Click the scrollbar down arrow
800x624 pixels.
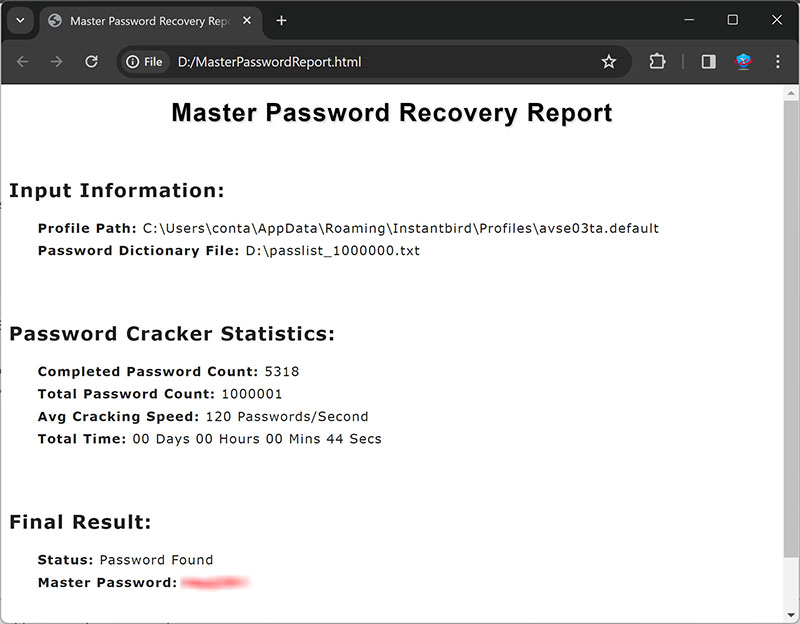click(790, 615)
